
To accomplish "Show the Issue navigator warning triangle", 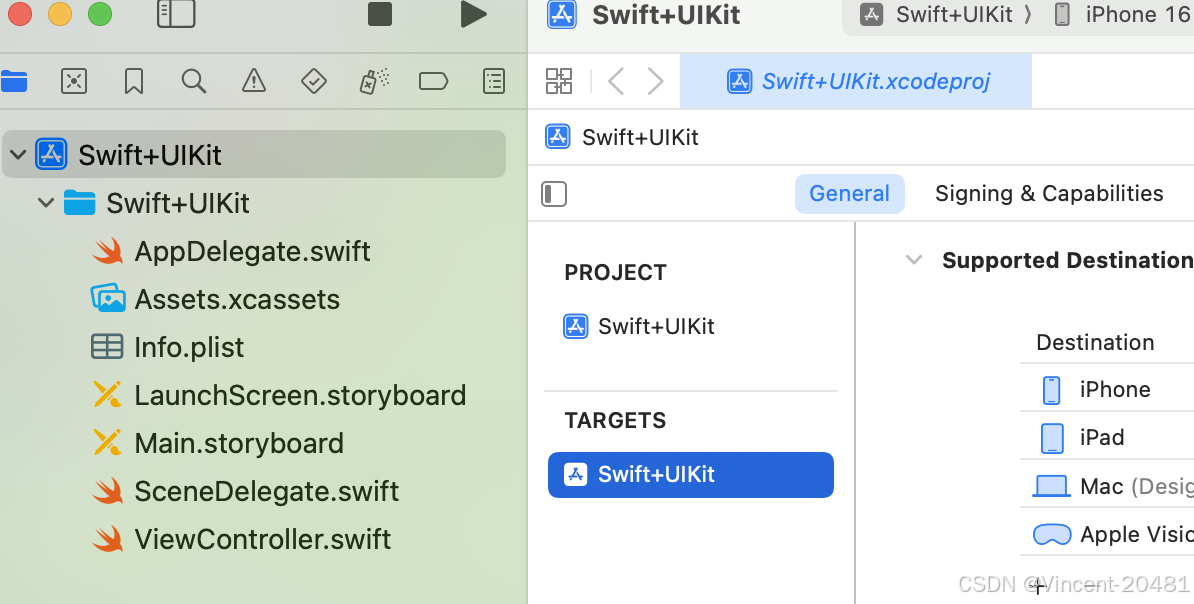I will pyautogui.click(x=253, y=81).
